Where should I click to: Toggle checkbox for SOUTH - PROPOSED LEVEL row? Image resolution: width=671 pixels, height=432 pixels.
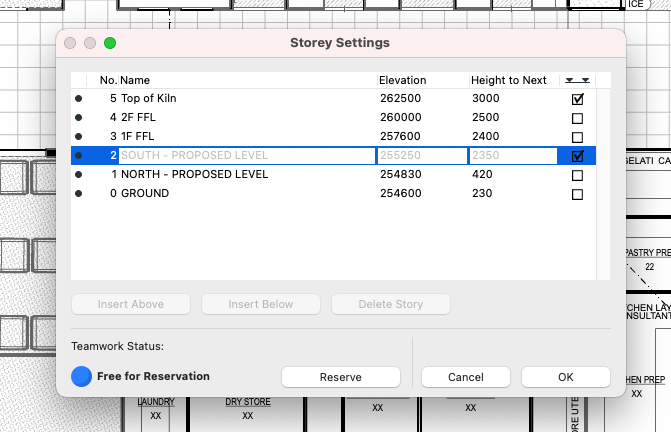(577, 156)
